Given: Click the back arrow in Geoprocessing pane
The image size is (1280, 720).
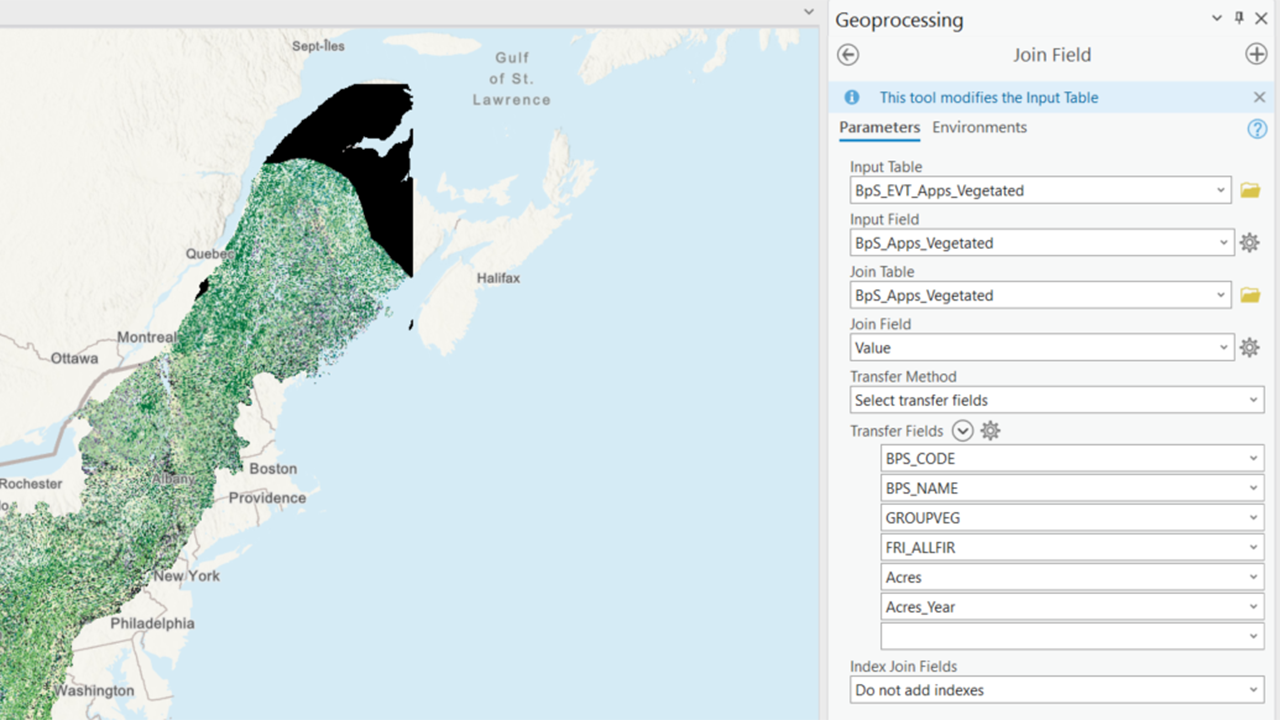Looking at the screenshot, I should point(847,55).
